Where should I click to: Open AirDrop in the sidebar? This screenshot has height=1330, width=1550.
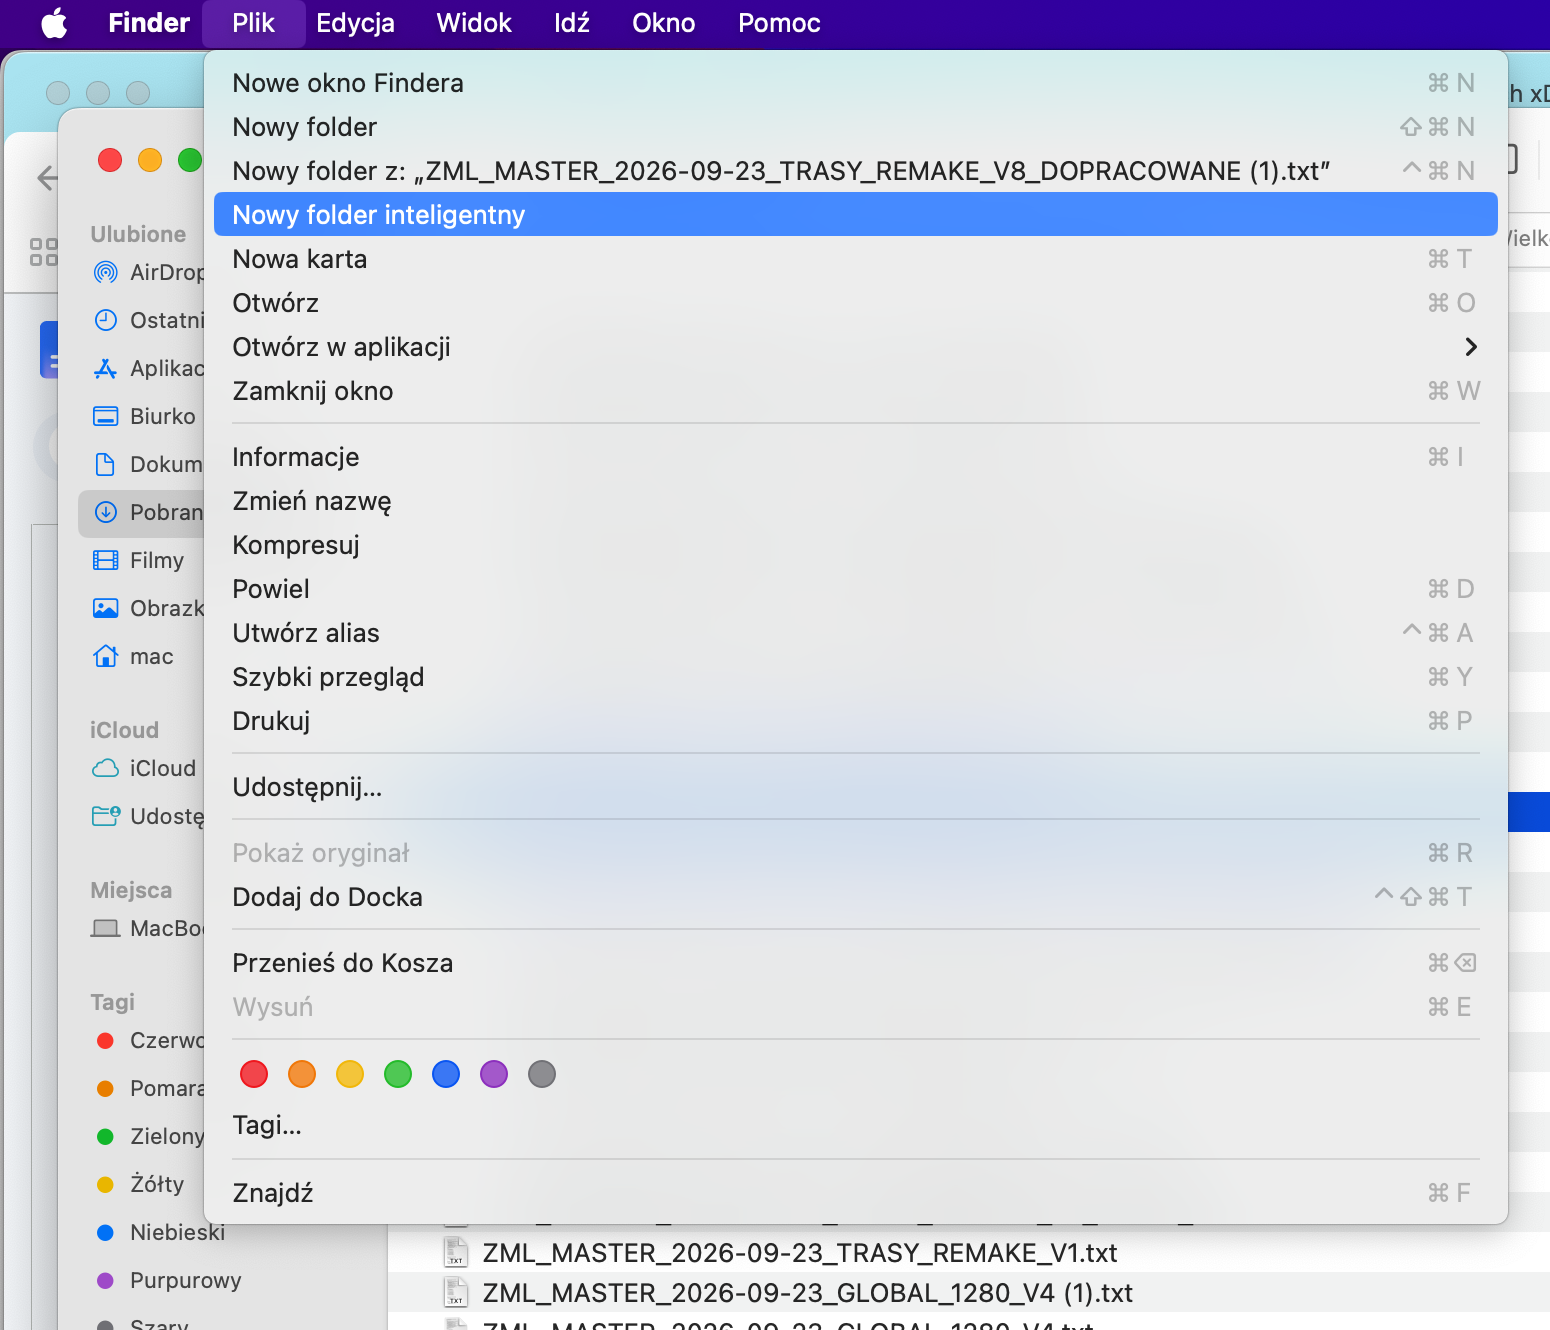[141, 272]
